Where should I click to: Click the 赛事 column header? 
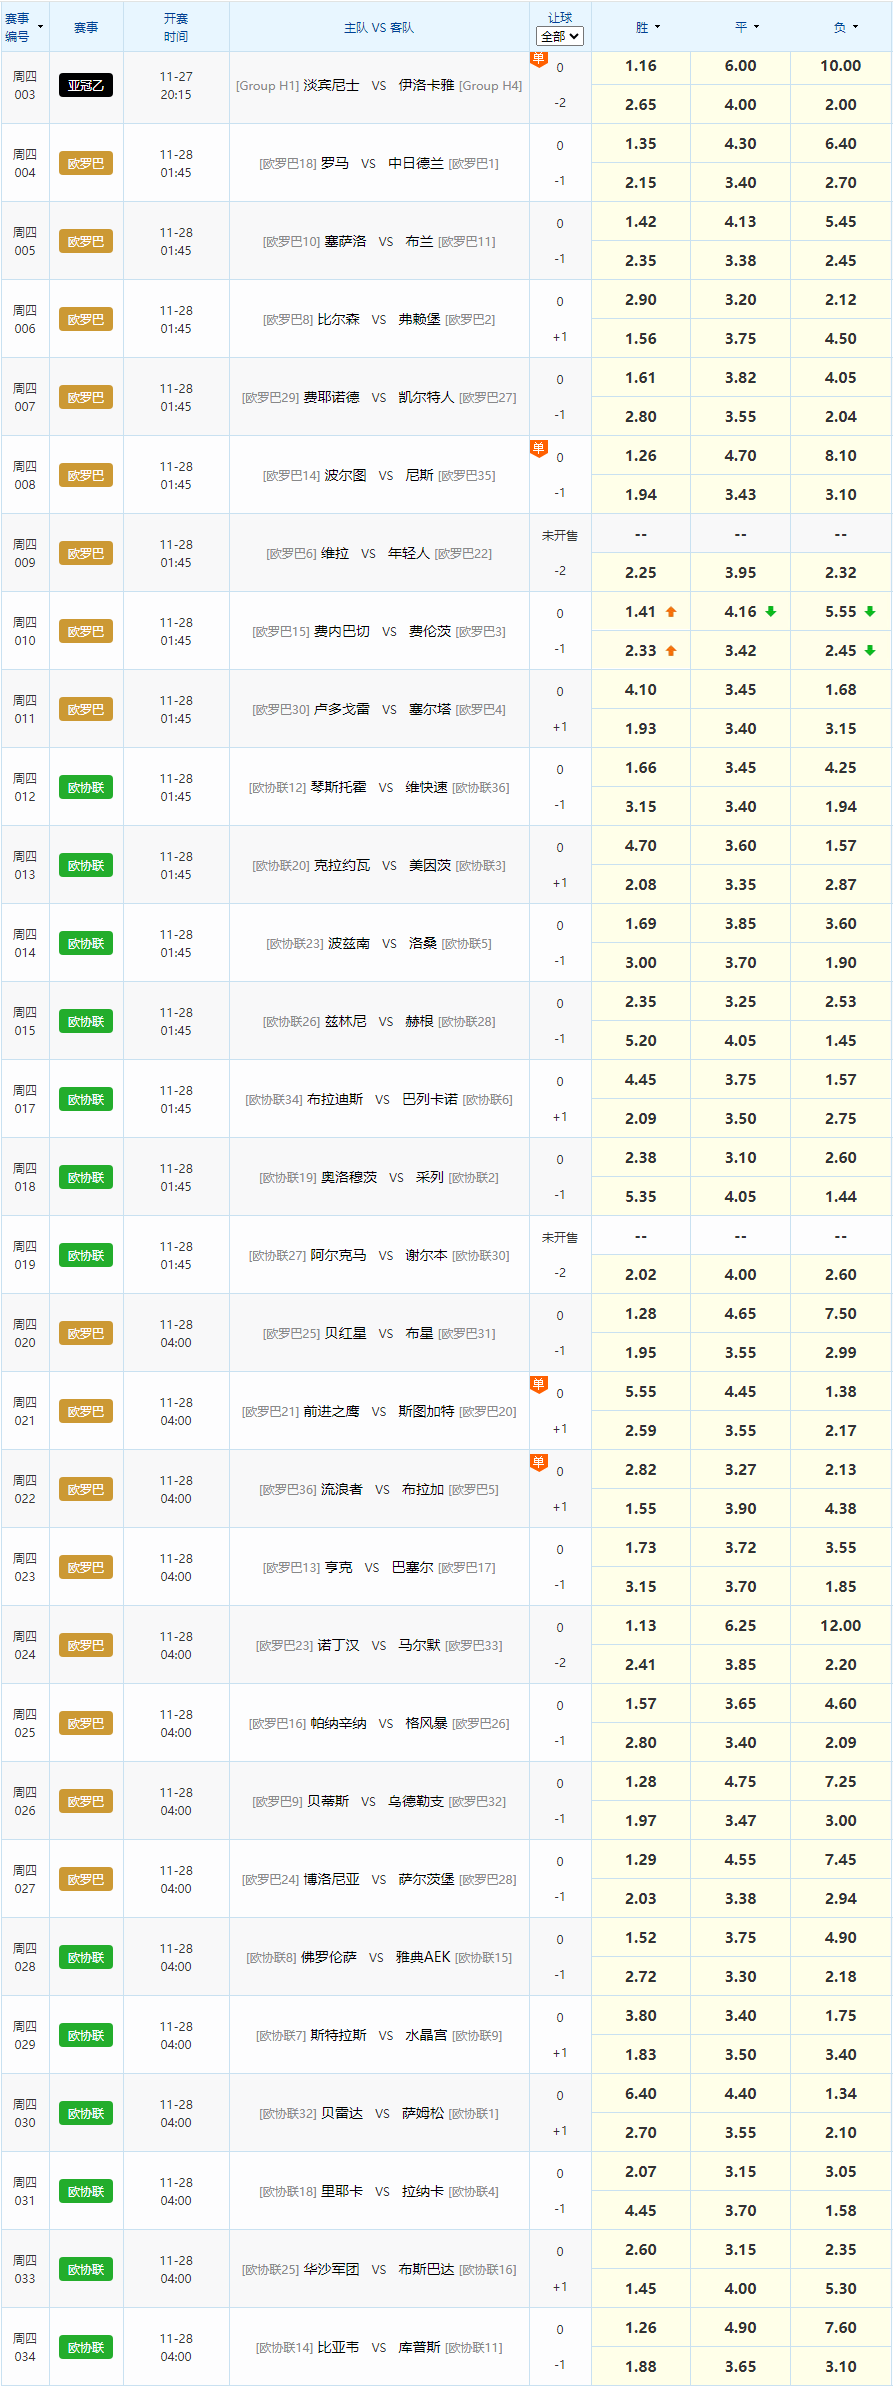click(x=86, y=28)
